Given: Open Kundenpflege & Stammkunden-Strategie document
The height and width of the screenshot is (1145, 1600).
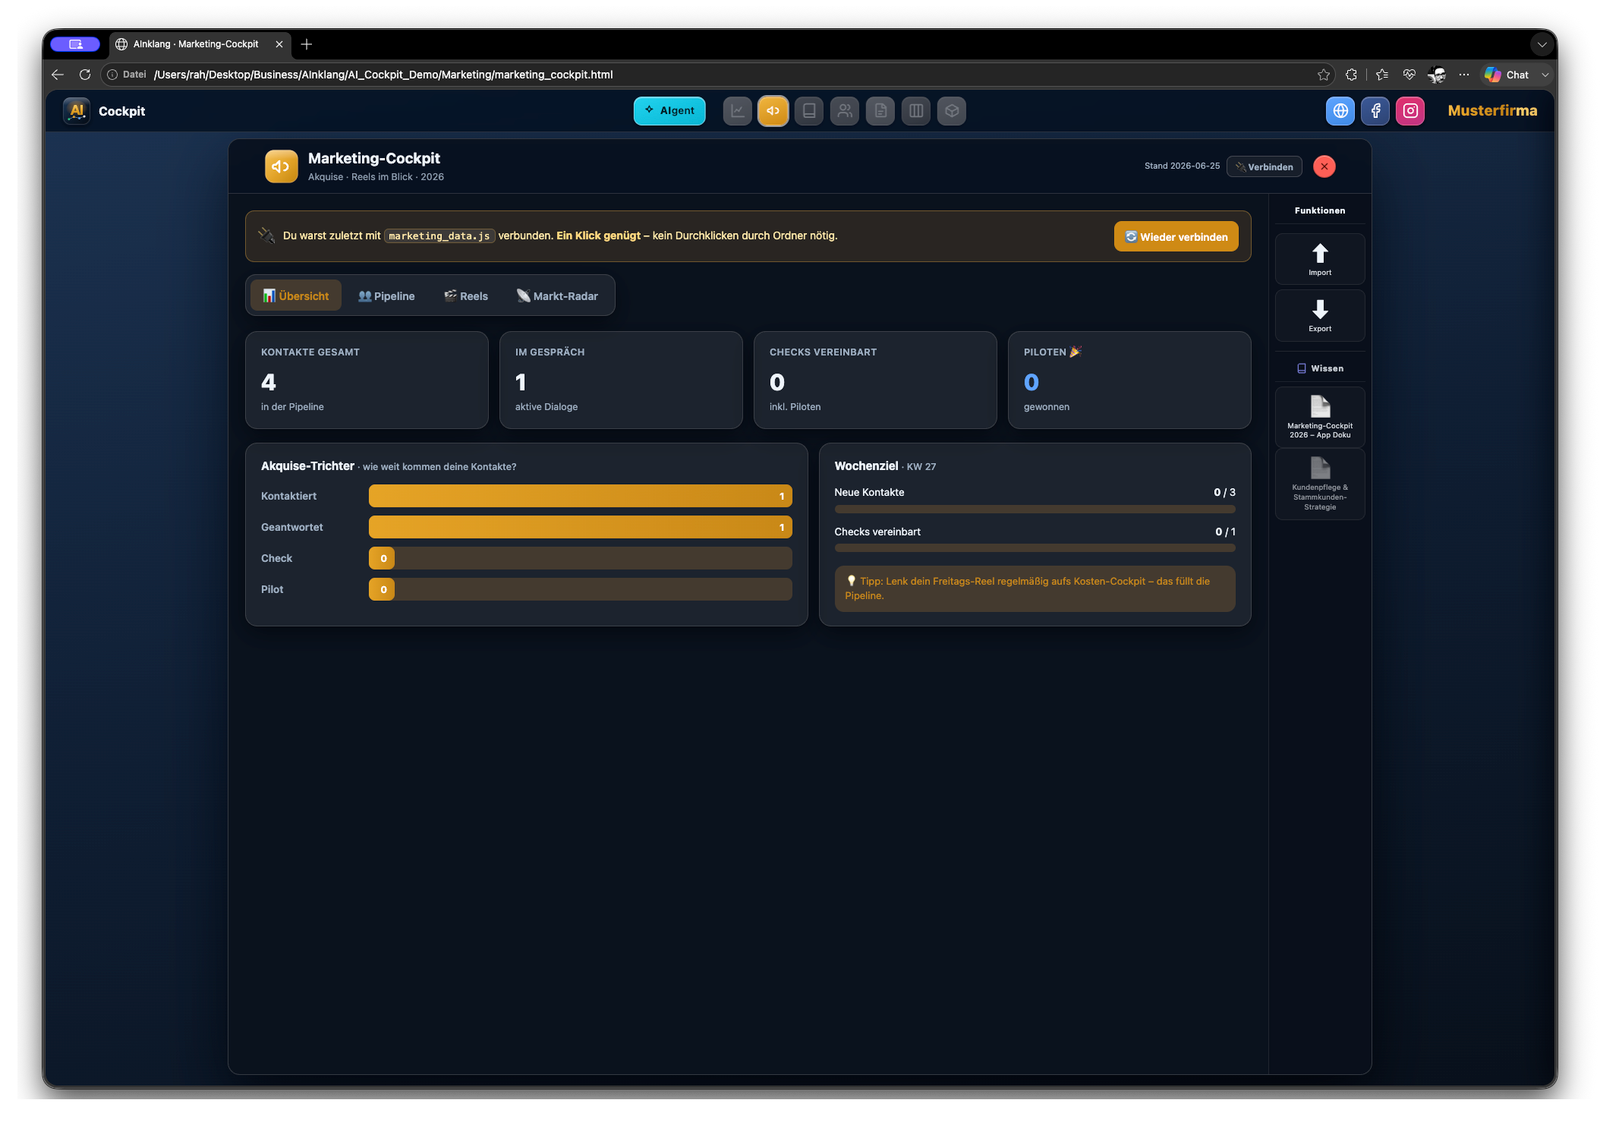Looking at the screenshot, I should [1320, 484].
